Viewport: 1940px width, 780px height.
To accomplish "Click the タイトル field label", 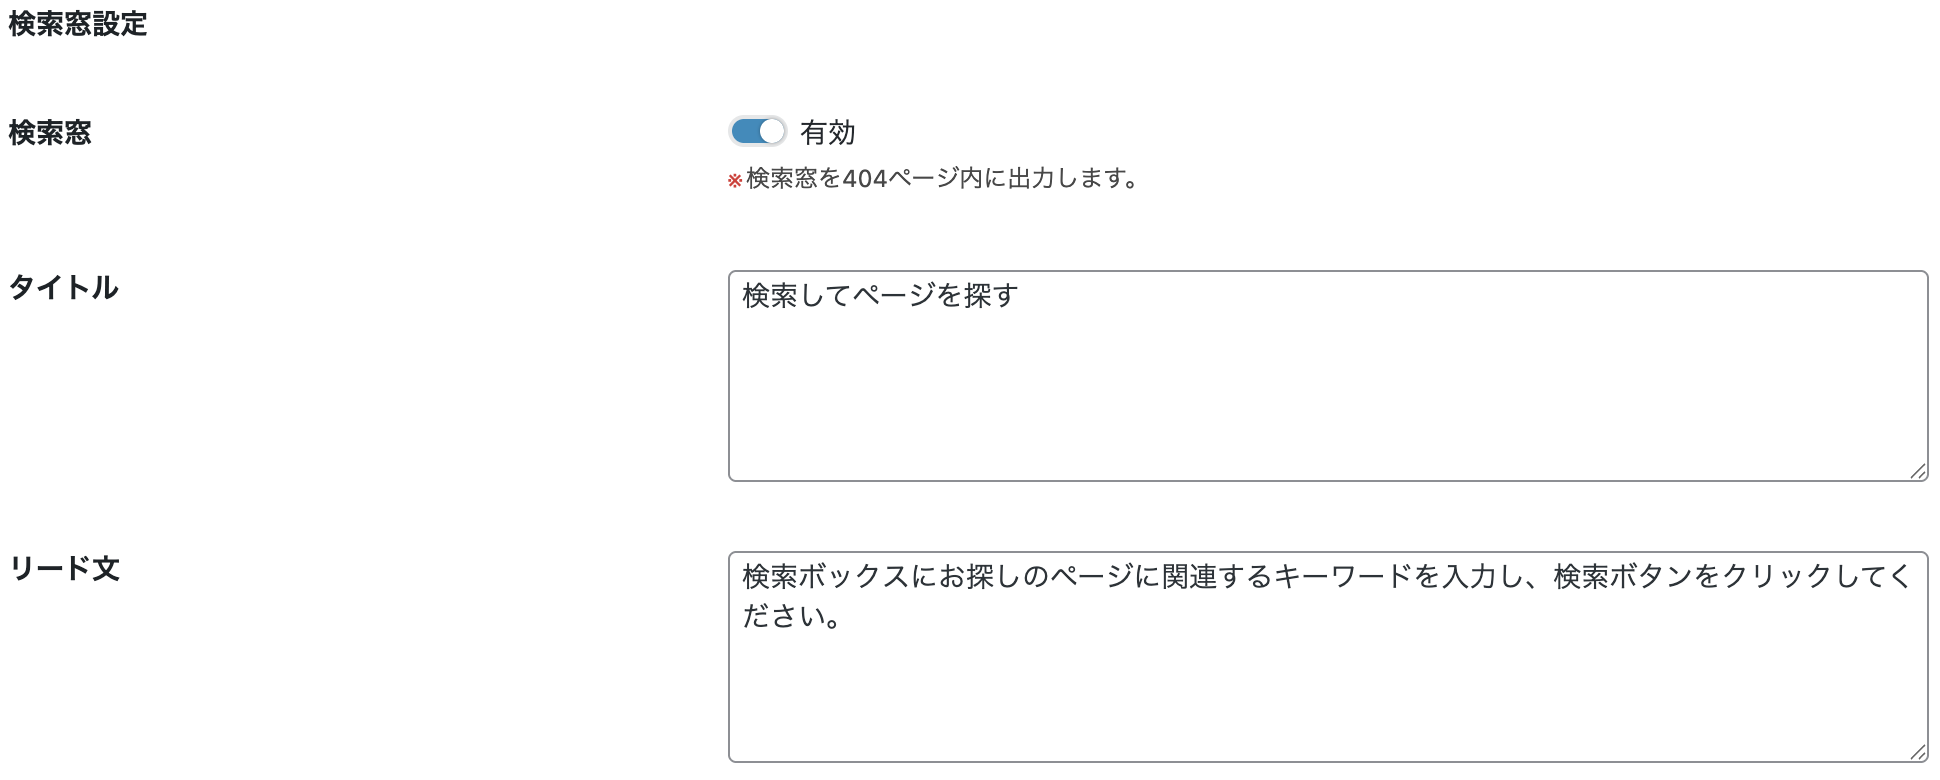I will point(64,288).
